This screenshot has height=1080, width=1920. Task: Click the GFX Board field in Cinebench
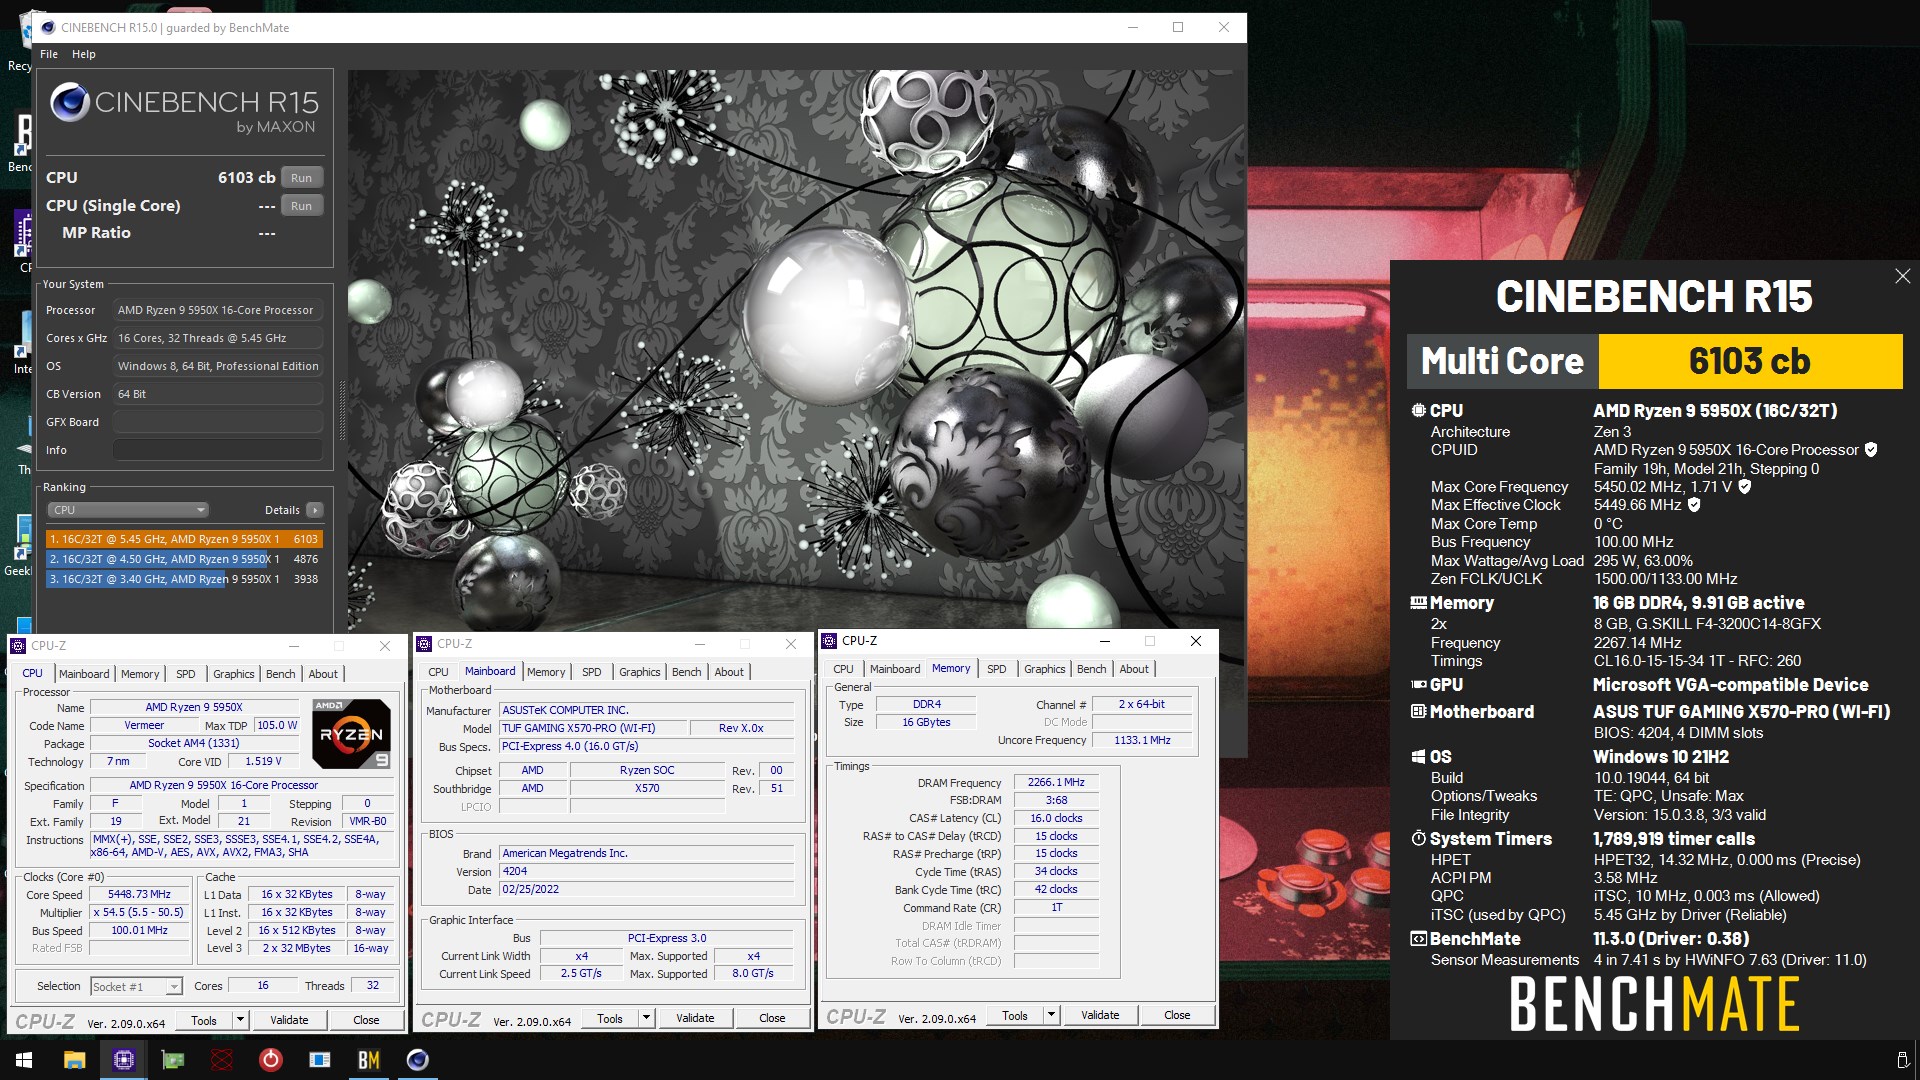point(217,422)
